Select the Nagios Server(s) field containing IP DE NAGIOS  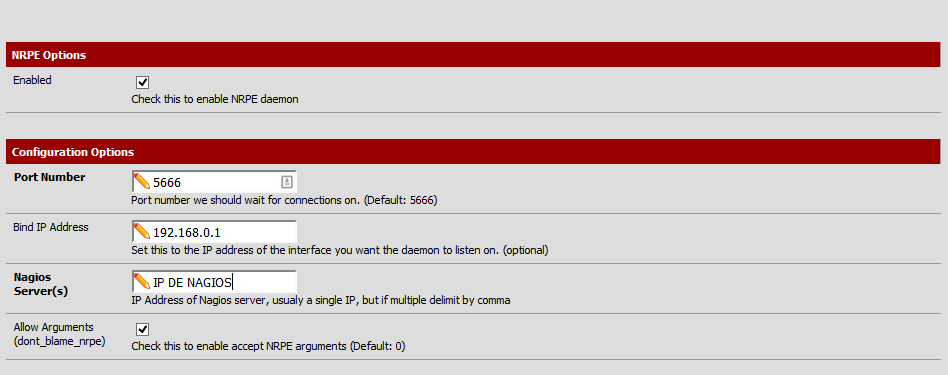coord(214,282)
